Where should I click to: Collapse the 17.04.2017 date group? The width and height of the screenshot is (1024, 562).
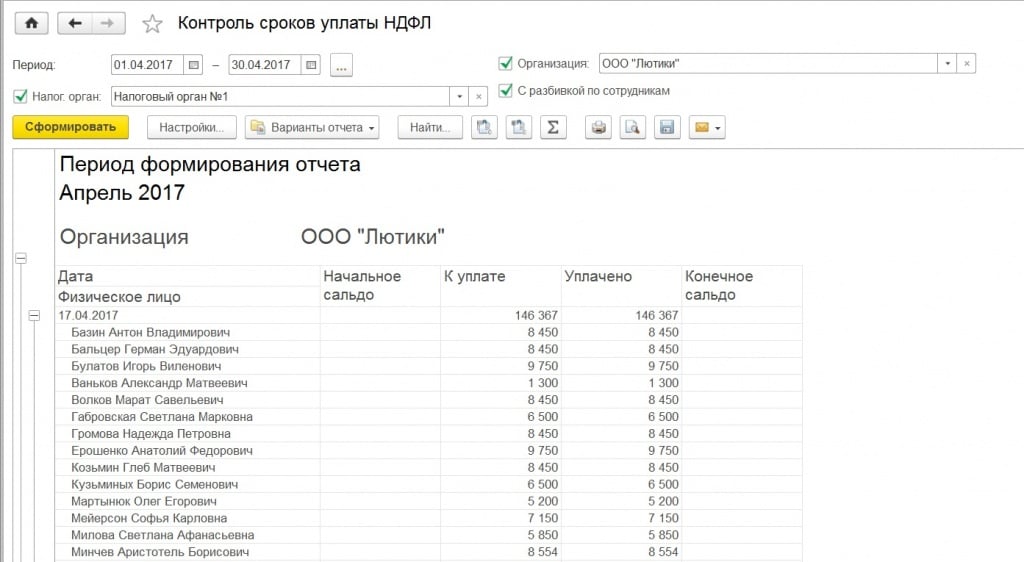click(33, 315)
